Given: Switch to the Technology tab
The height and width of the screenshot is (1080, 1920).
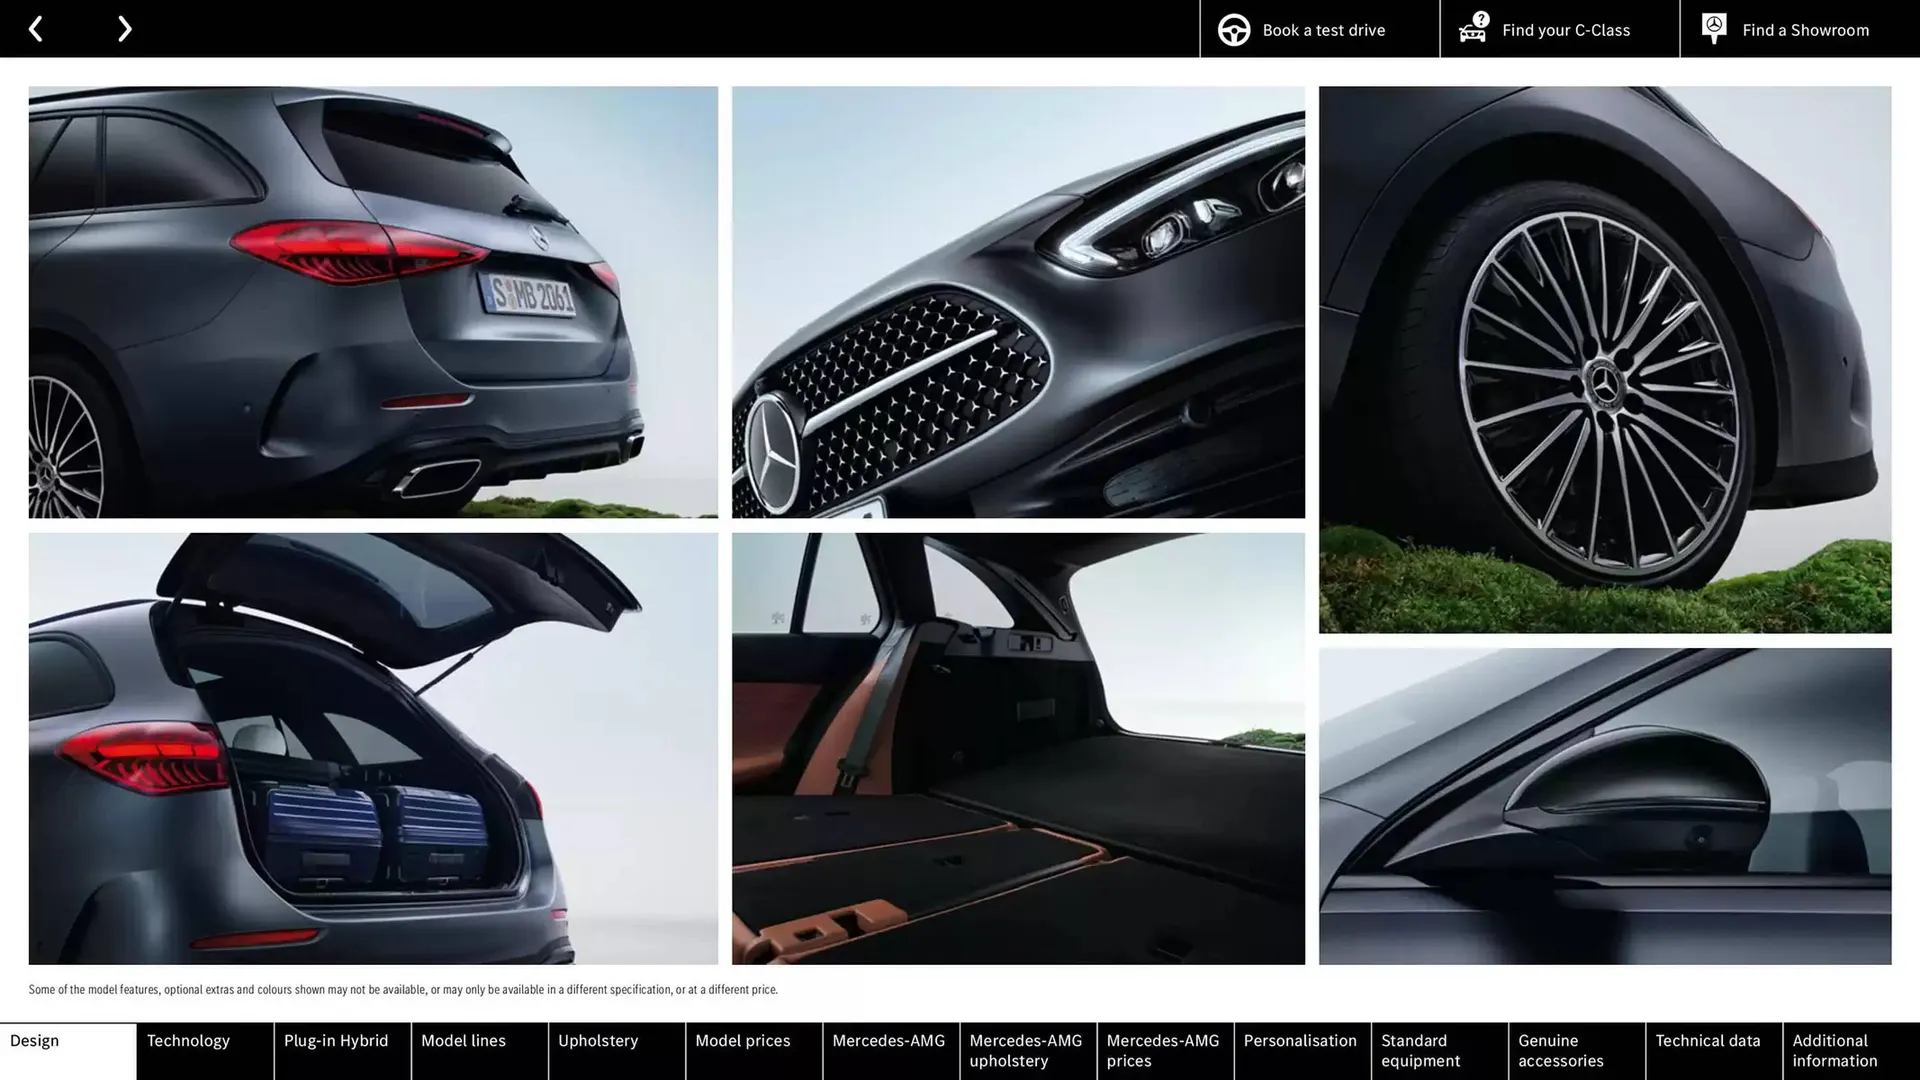Looking at the screenshot, I should 188,1040.
